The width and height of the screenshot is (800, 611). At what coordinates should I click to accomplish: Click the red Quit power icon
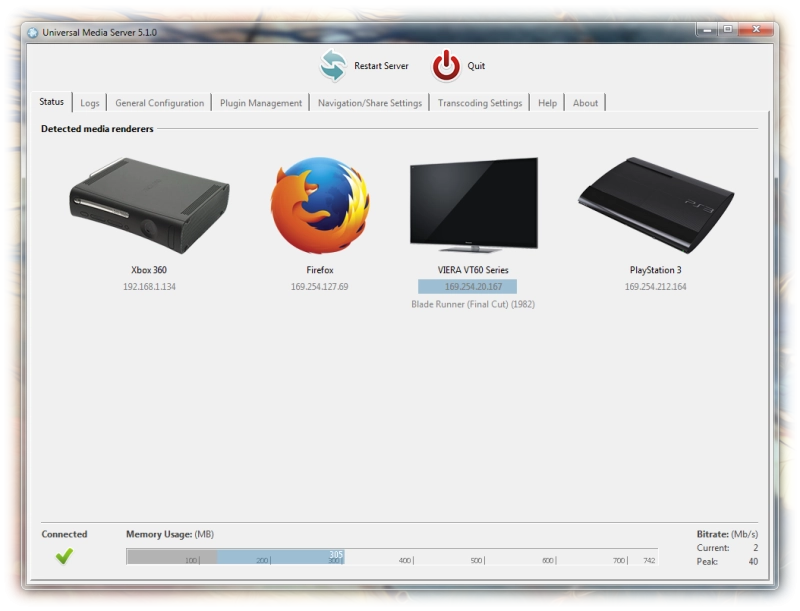(x=446, y=66)
